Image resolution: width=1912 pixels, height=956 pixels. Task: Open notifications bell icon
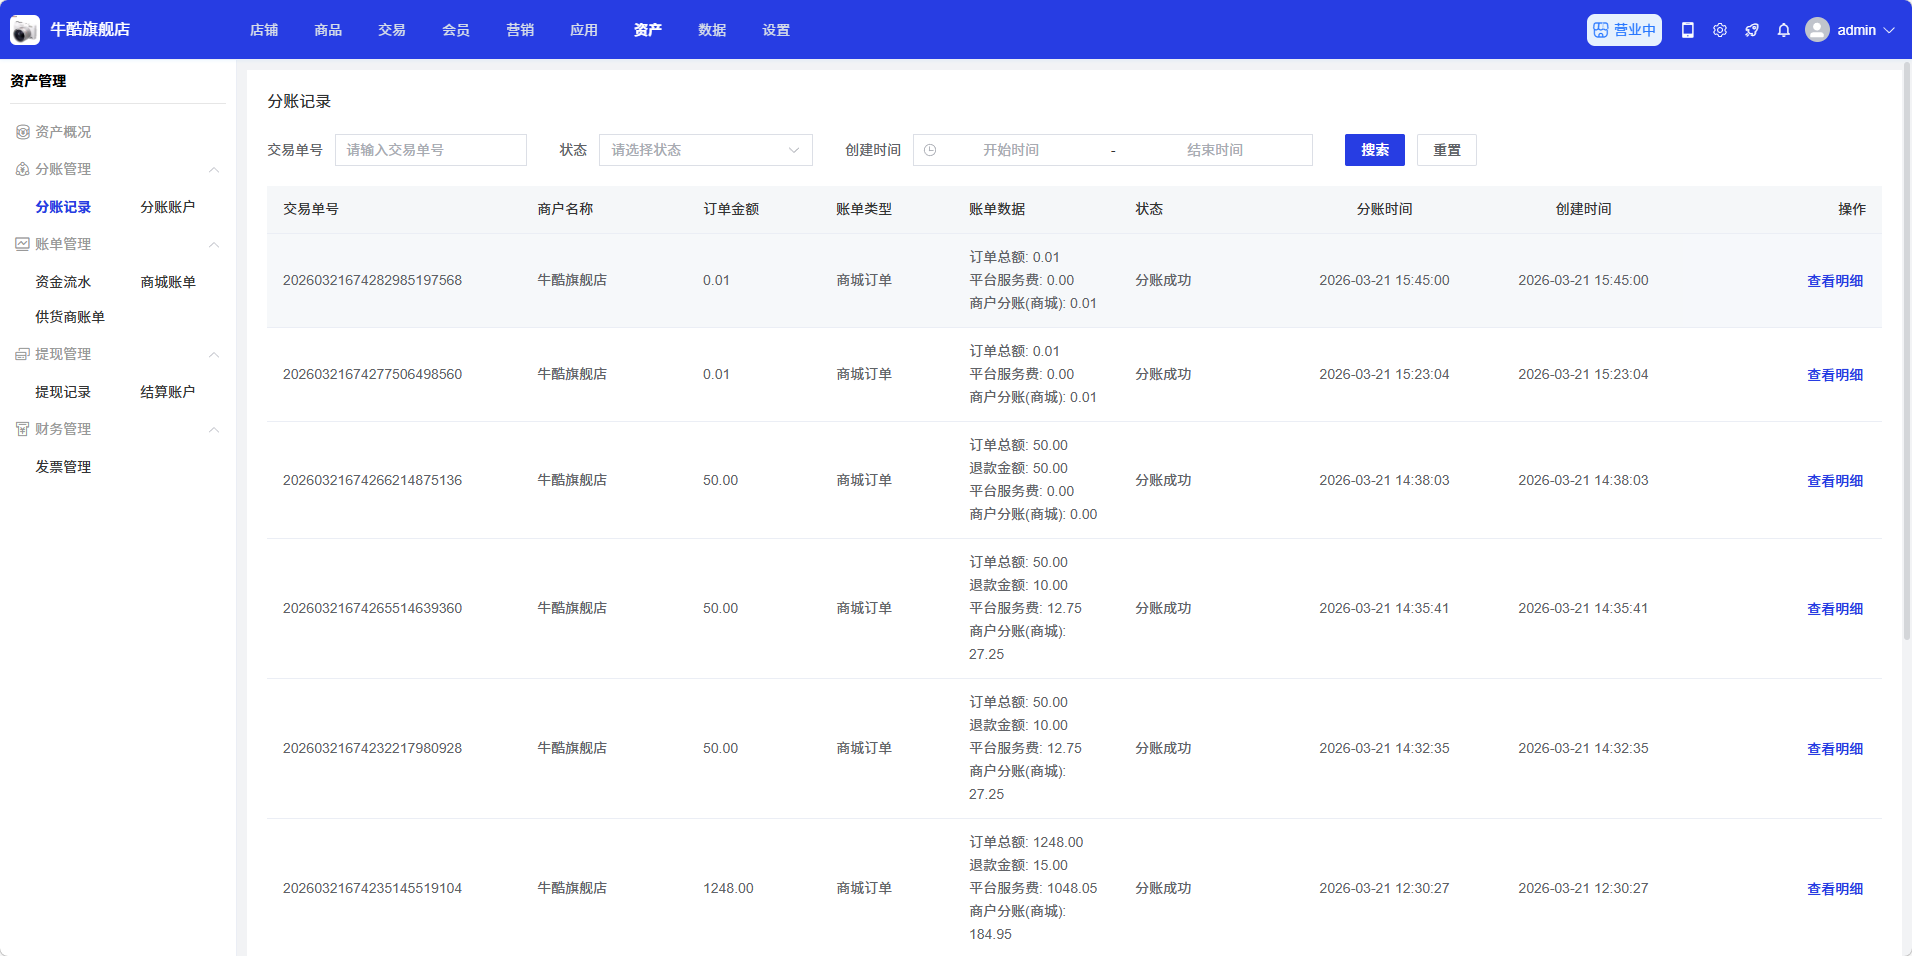coord(1784,30)
